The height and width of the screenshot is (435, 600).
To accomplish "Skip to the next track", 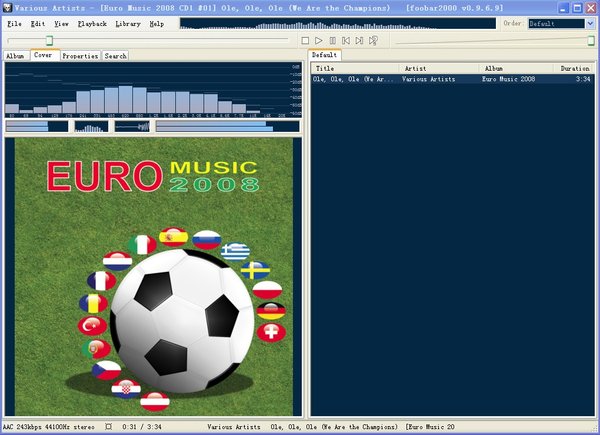I will click(x=359, y=41).
